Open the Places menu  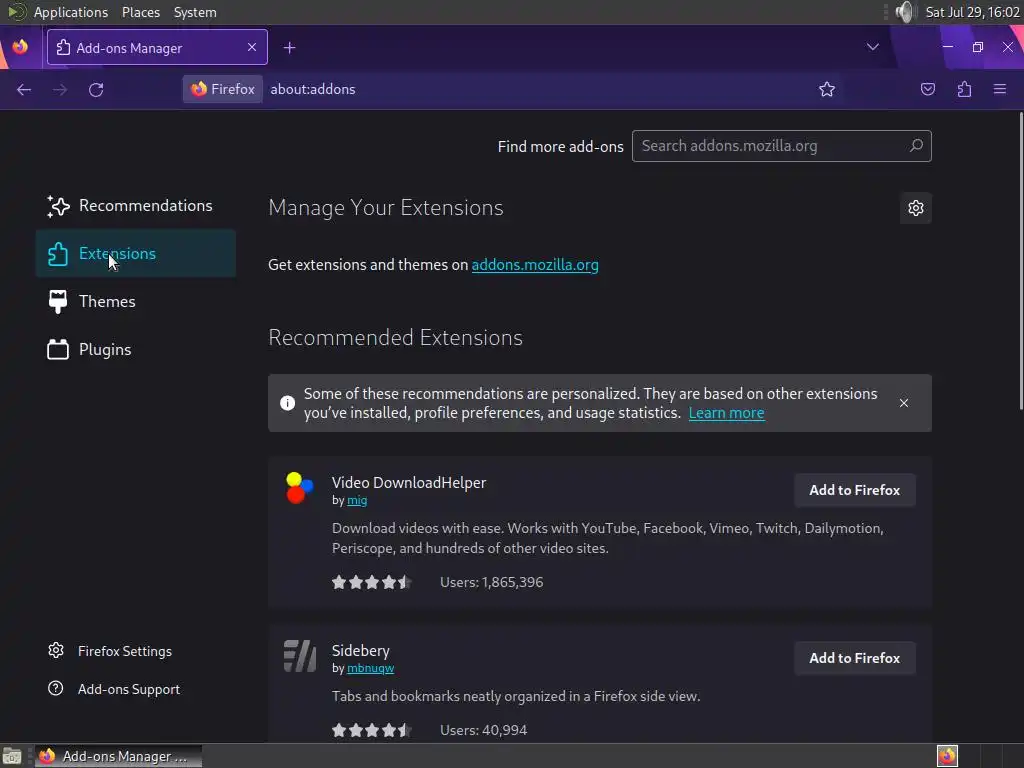pyautogui.click(x=141, y=12)
